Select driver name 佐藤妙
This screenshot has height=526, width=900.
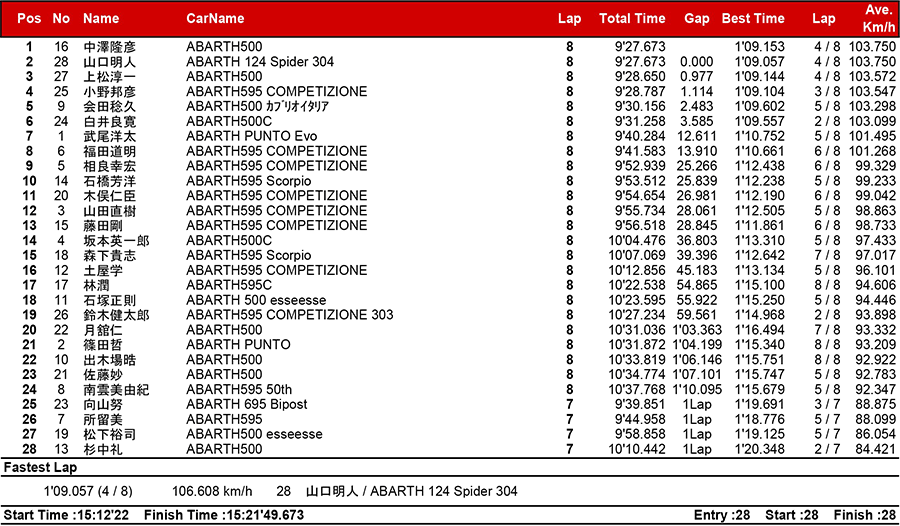(103, 375)
